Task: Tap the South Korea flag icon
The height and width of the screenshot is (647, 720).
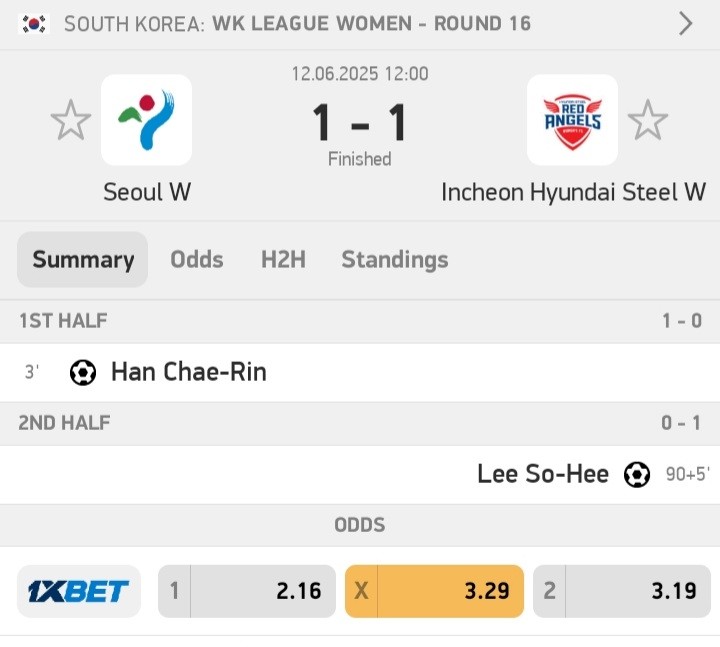Action: pyautogui.click(x=34, y=24)
